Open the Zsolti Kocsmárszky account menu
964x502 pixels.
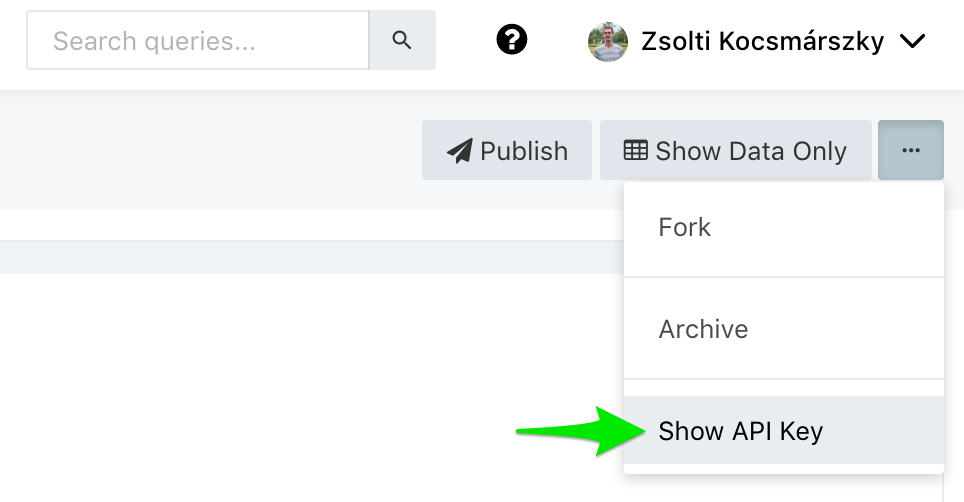click(762, 41)
